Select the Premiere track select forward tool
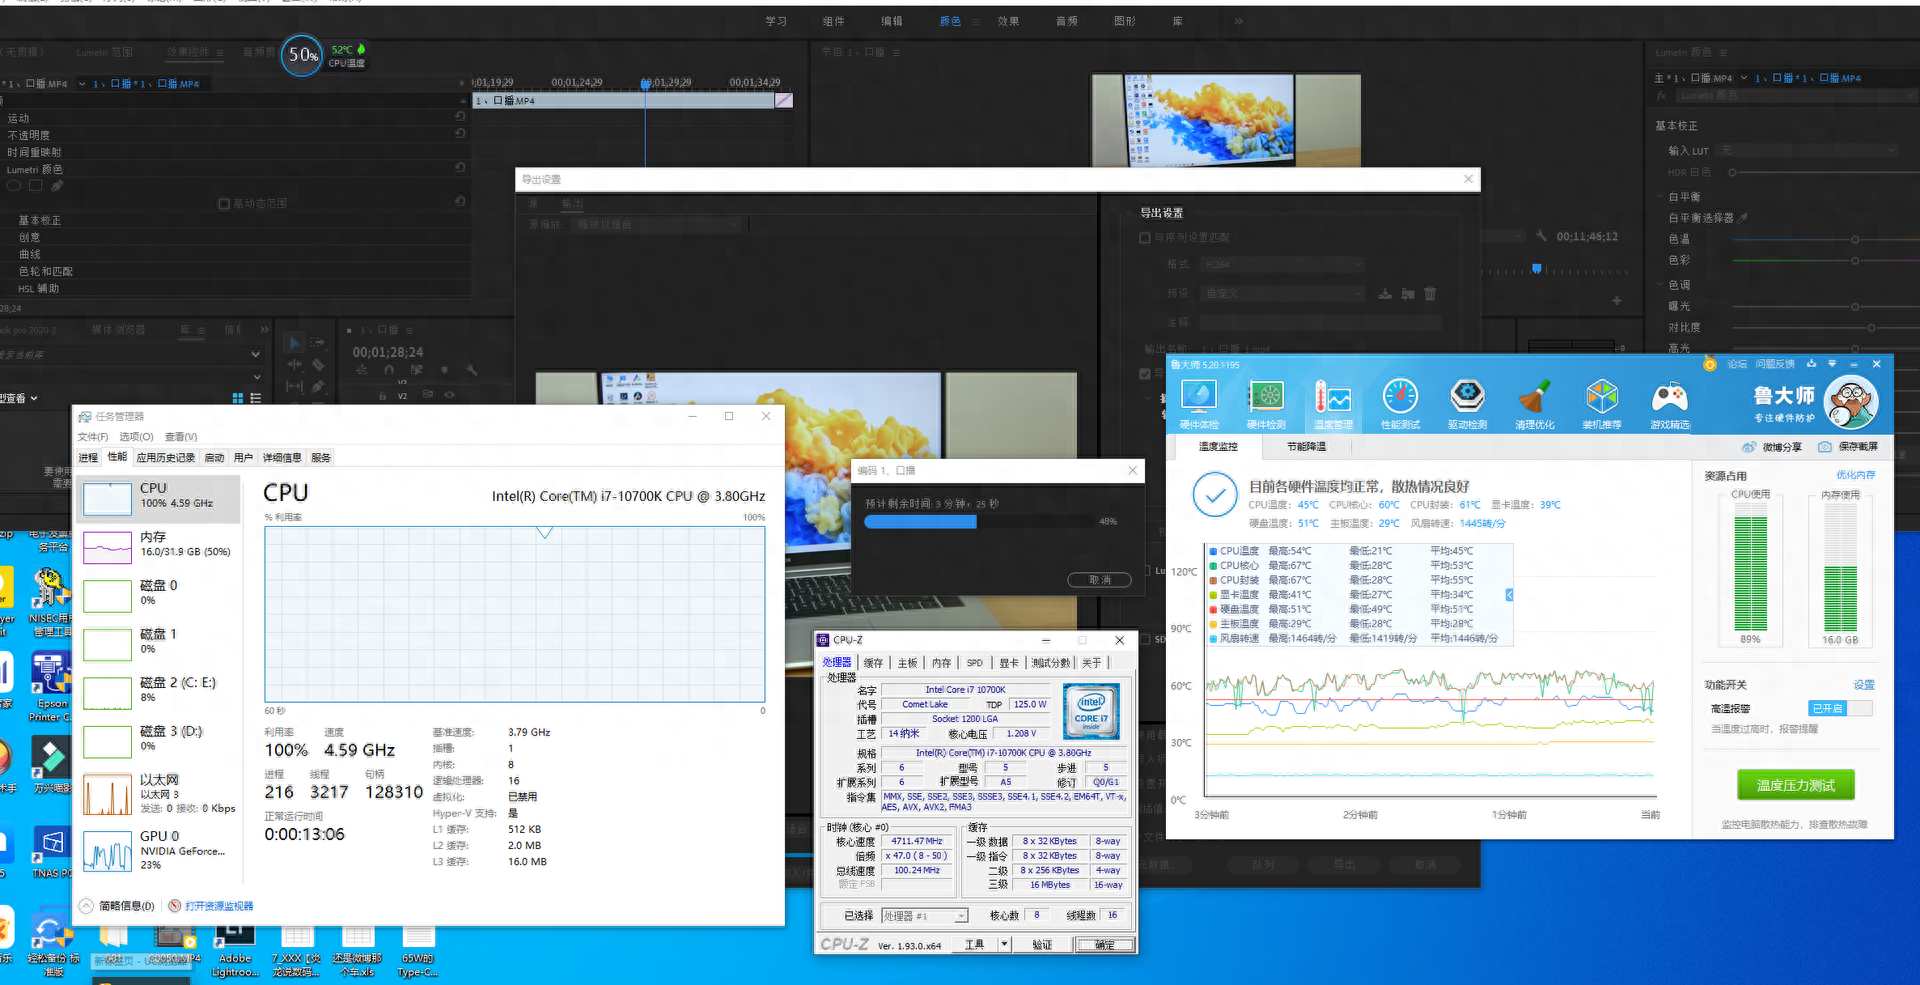The width and height of the screenshot is (1920, 985). click(x=318, y=343)
